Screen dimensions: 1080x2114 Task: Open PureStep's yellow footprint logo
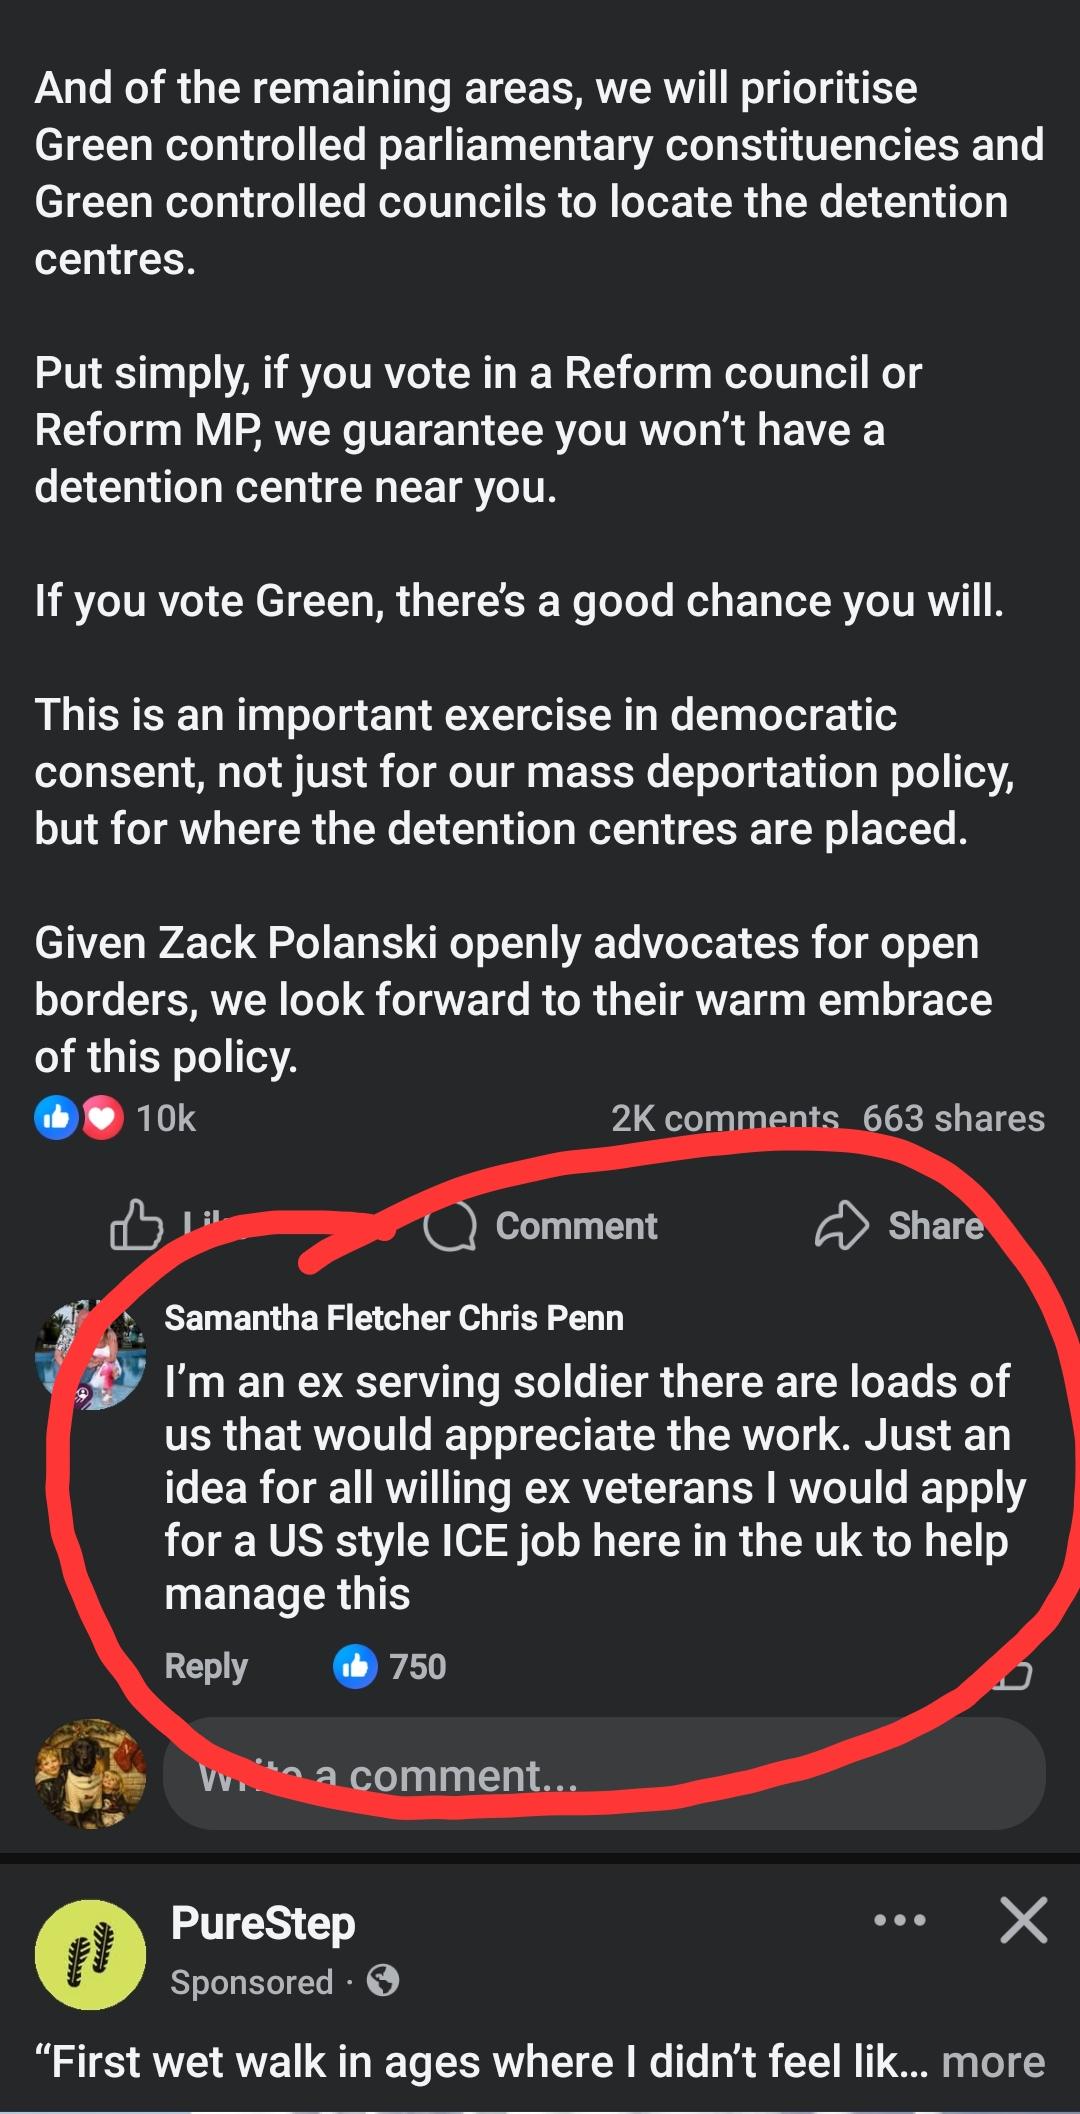click(90, 1955)
